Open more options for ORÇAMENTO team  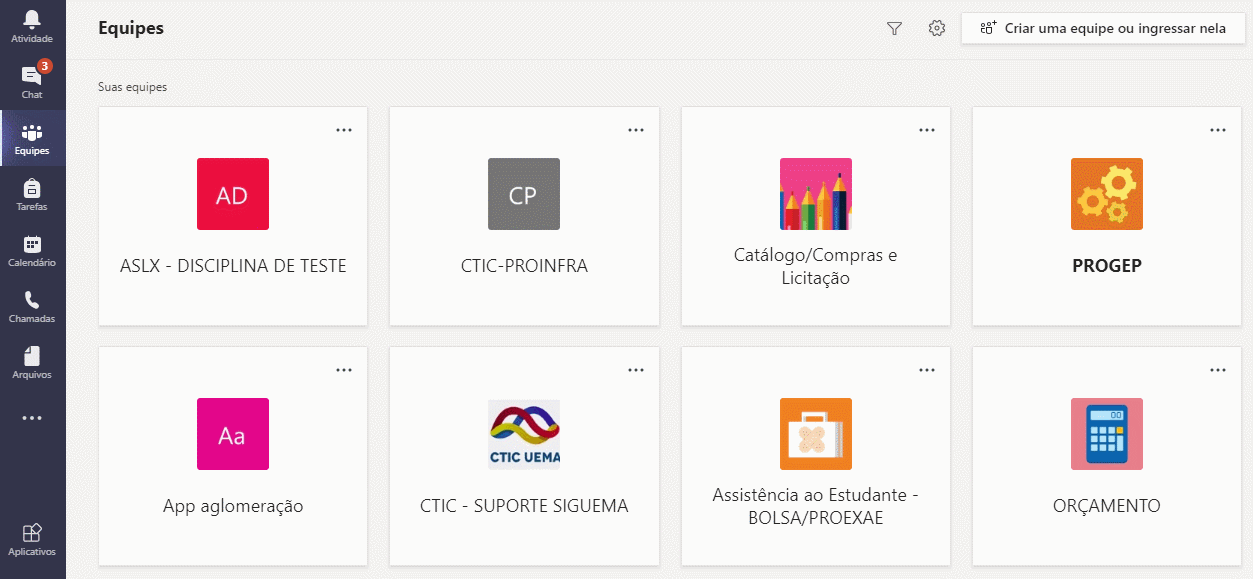[1218, 370]
